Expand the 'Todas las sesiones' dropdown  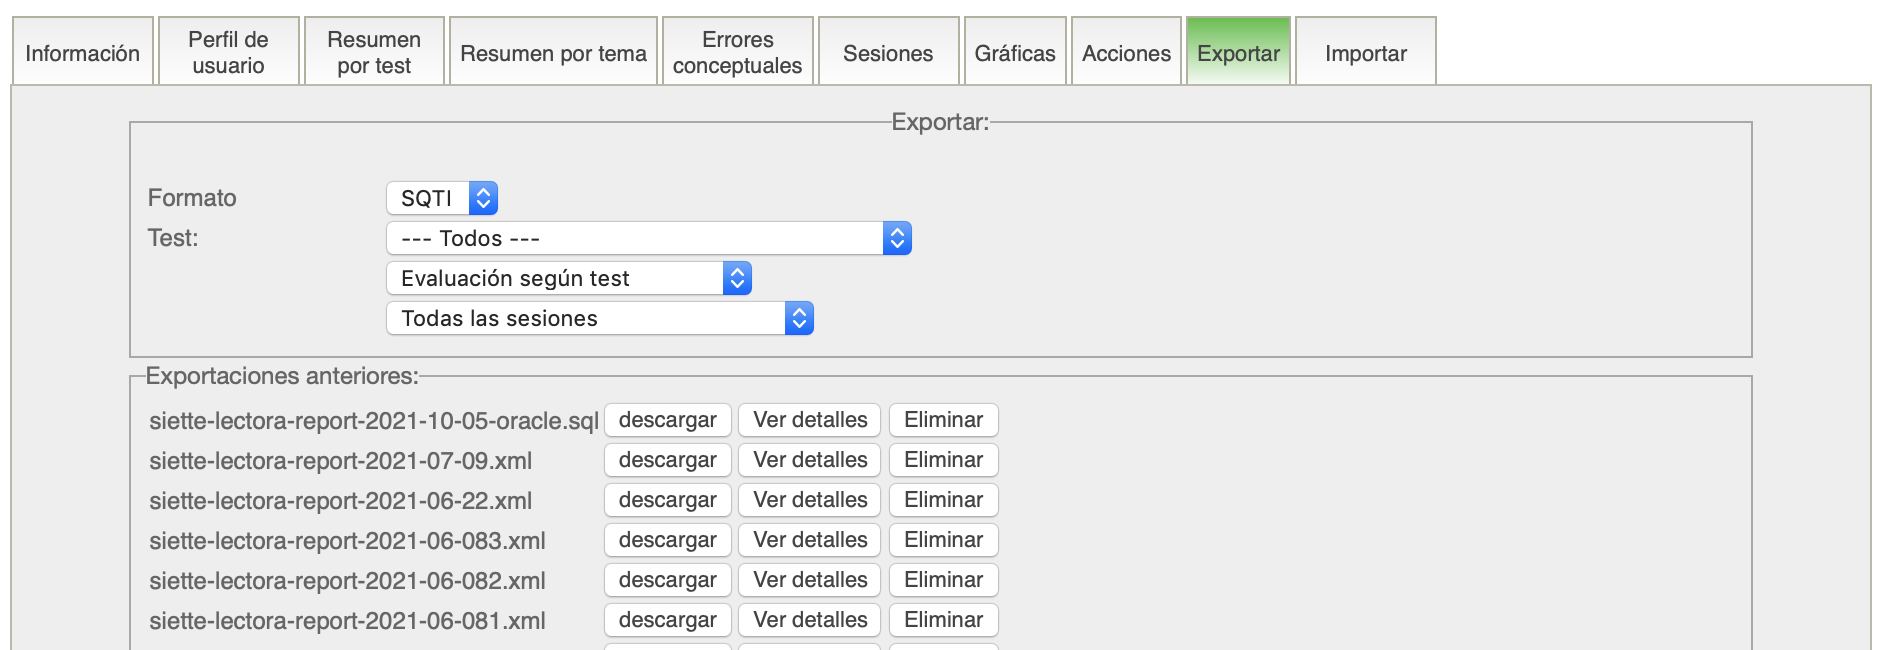tap(599, 318)
